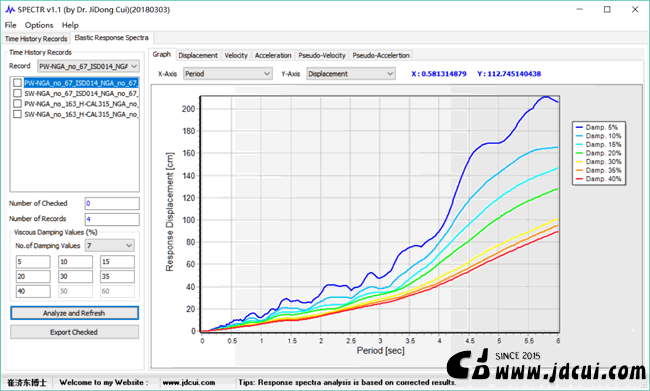Minimize the SPECTR window

tap(580, 10)
